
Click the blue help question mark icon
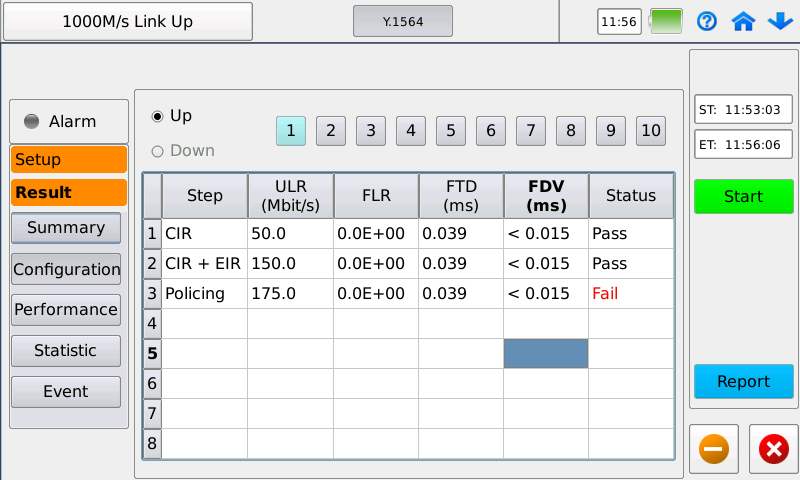tap(707, 21)
